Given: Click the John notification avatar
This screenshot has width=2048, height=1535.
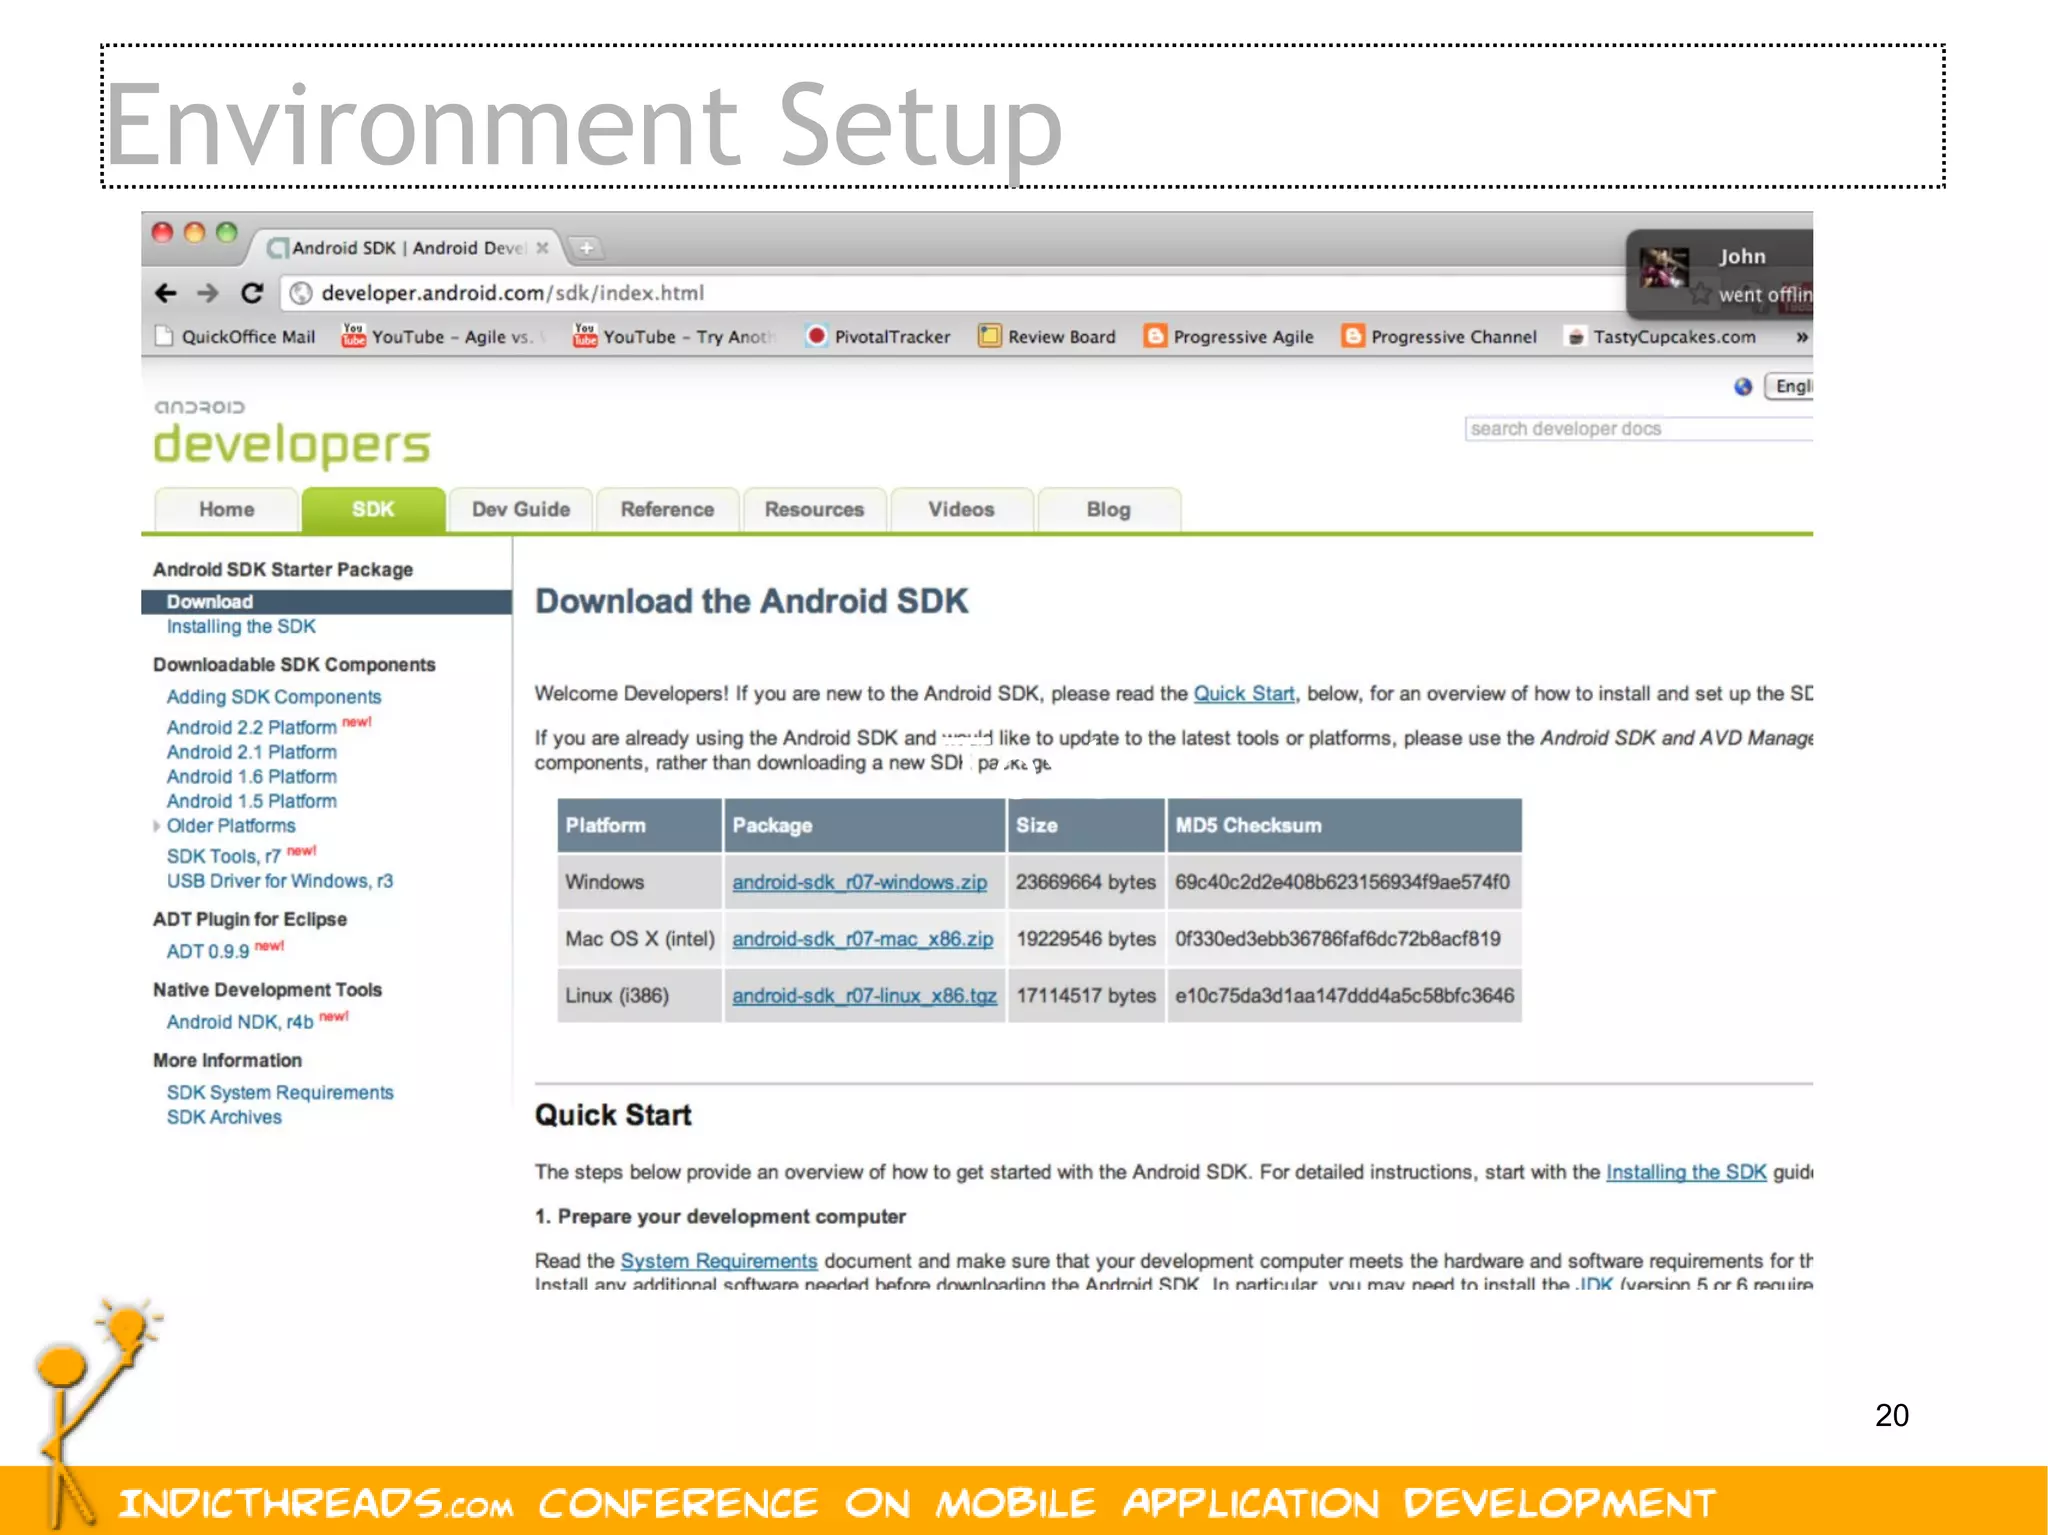Looking at the screenshot, I should (x=1664, y=269).
